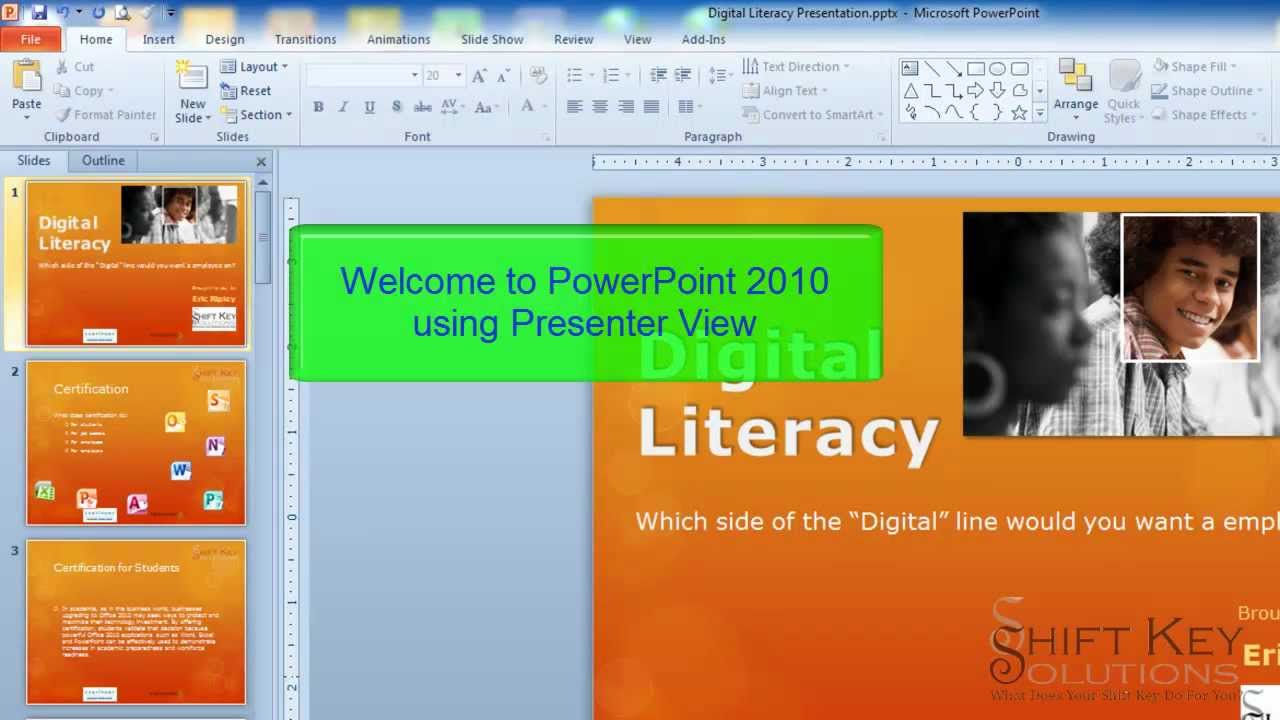Viewport: 1280px width, 720px height.
Task: Click the Undo arrow in Quick Access Toolbar
Action: (x=63, y=13)
